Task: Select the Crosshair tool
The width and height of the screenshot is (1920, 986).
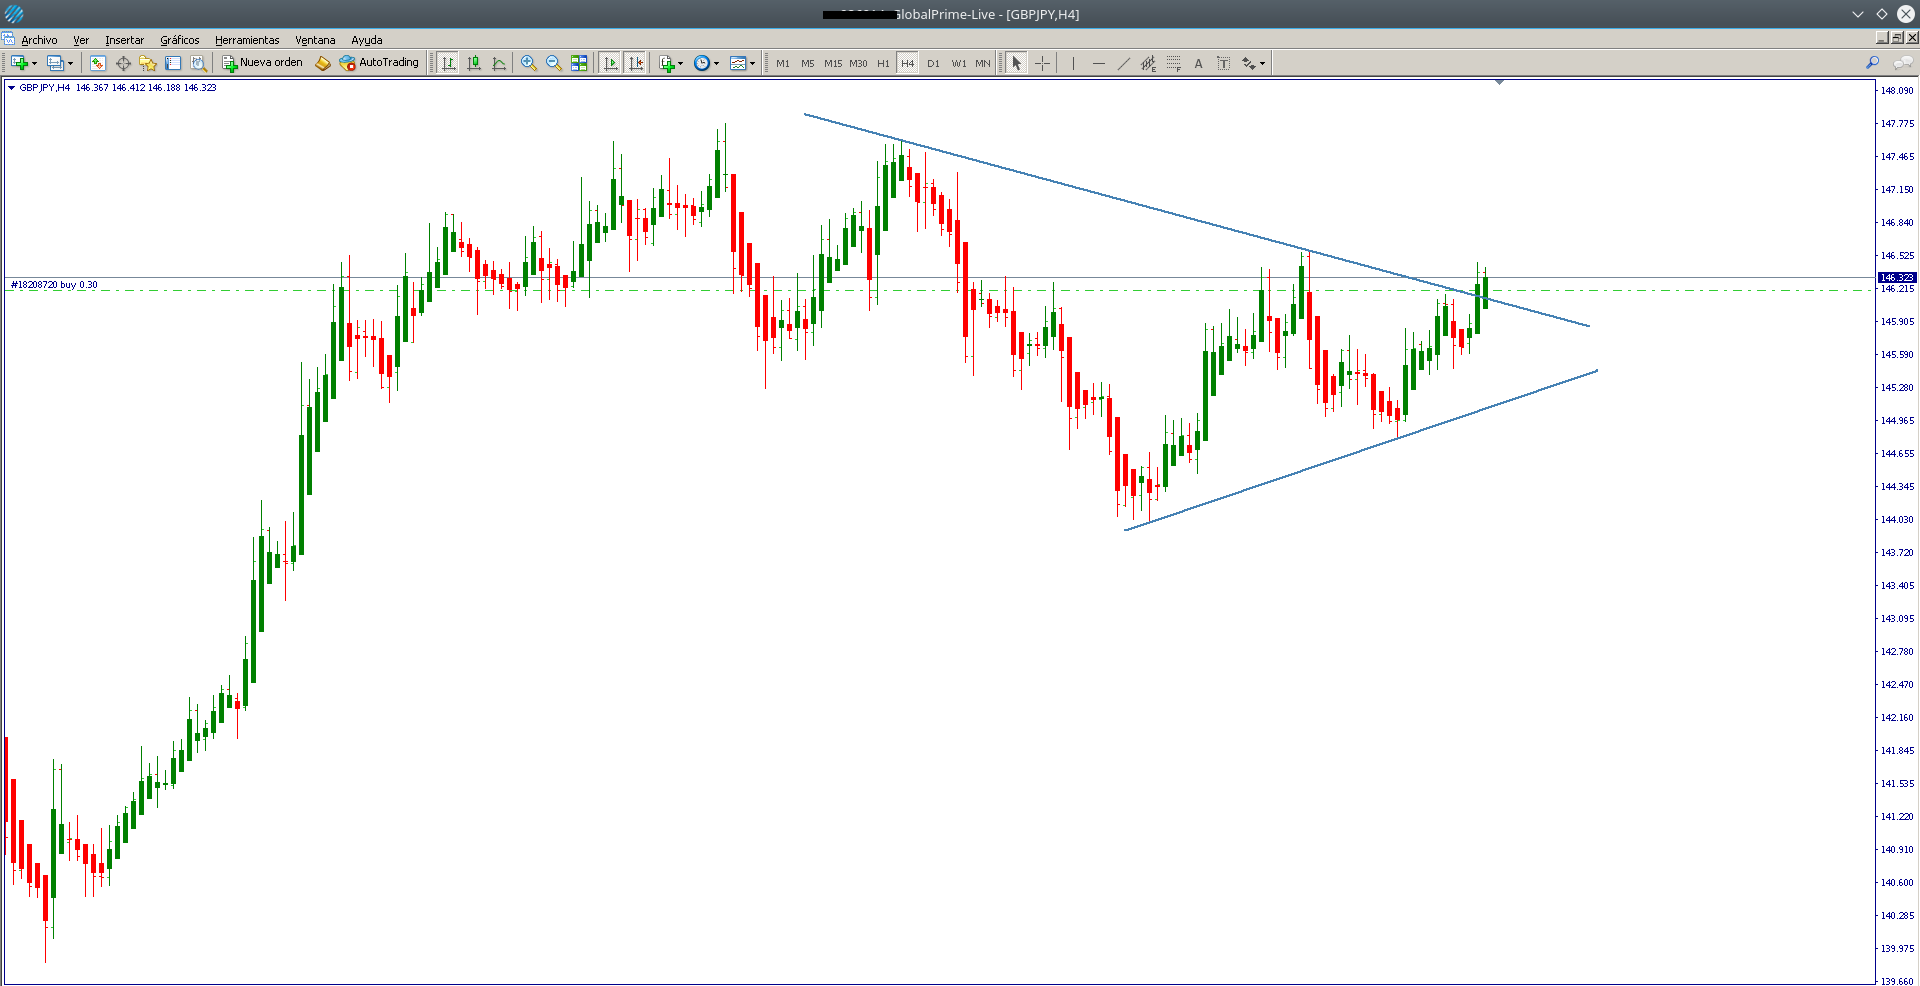Action: pyautogui.click(x=1042, y=63)
